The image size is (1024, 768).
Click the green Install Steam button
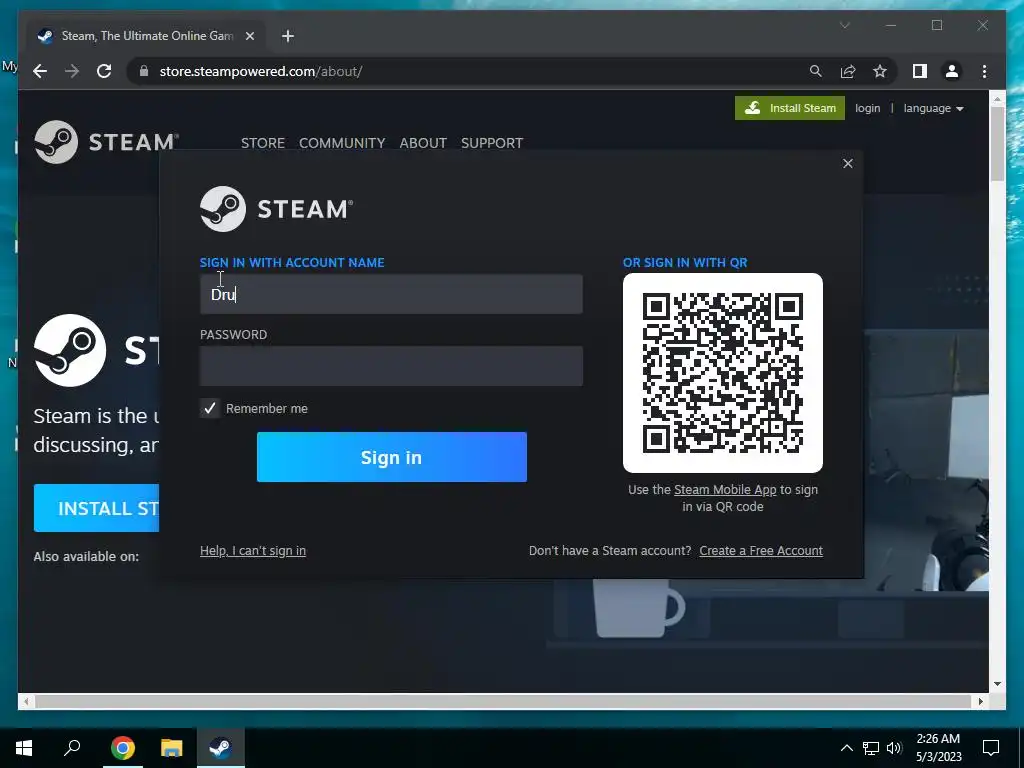pos(790,108)
